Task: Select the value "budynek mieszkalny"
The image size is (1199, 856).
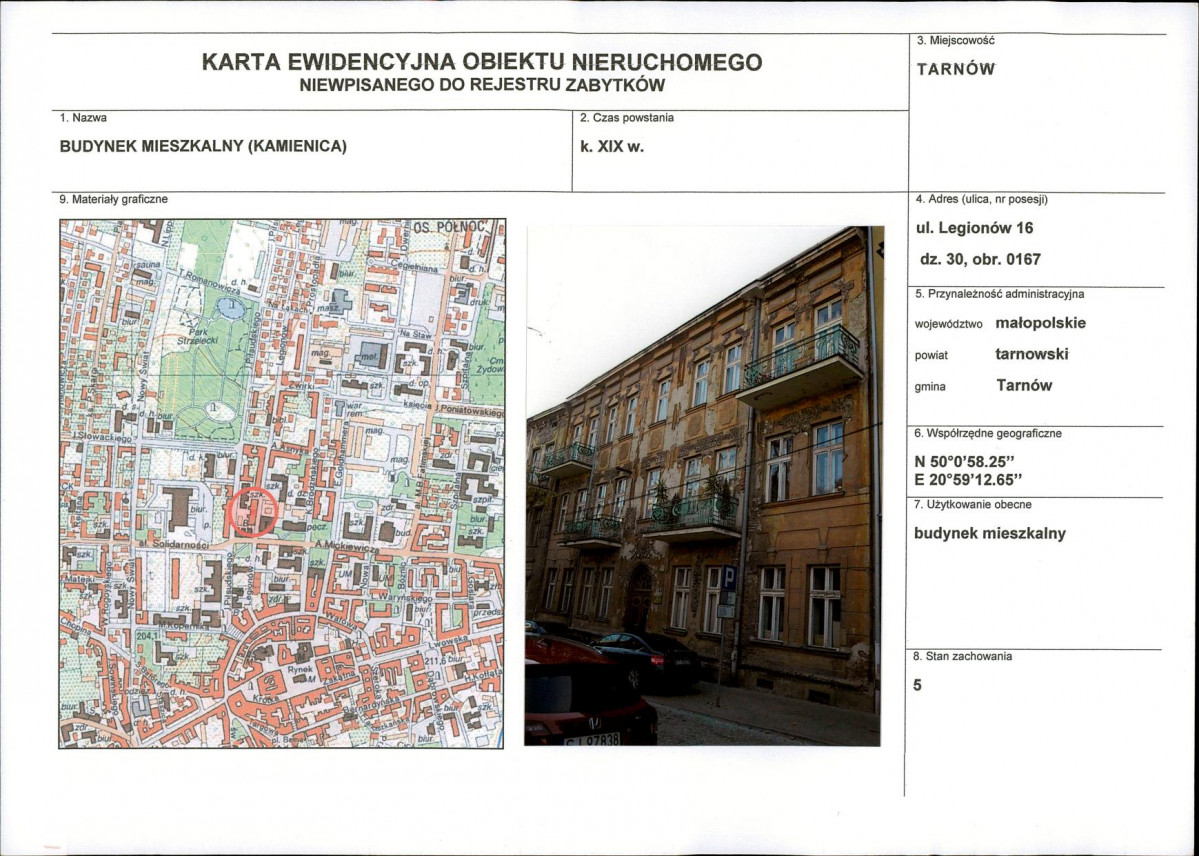Action: point(990,534)
